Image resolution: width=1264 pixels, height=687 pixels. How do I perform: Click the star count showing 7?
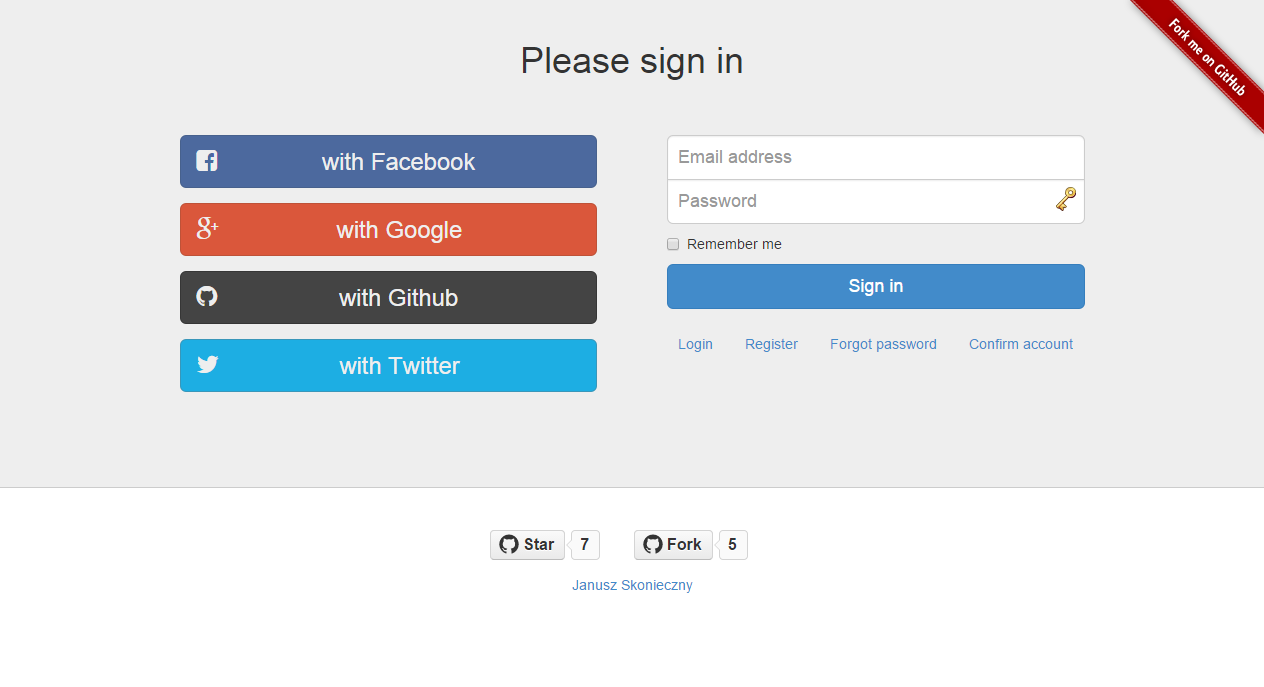[584, 544]
